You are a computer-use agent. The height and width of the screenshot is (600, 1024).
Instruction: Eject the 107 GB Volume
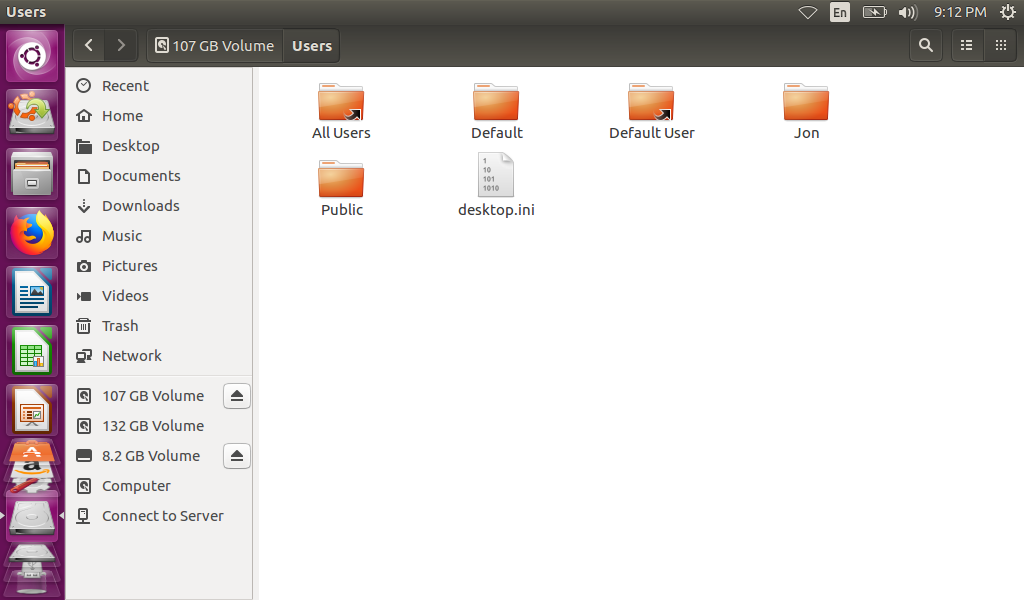[236, 396]
